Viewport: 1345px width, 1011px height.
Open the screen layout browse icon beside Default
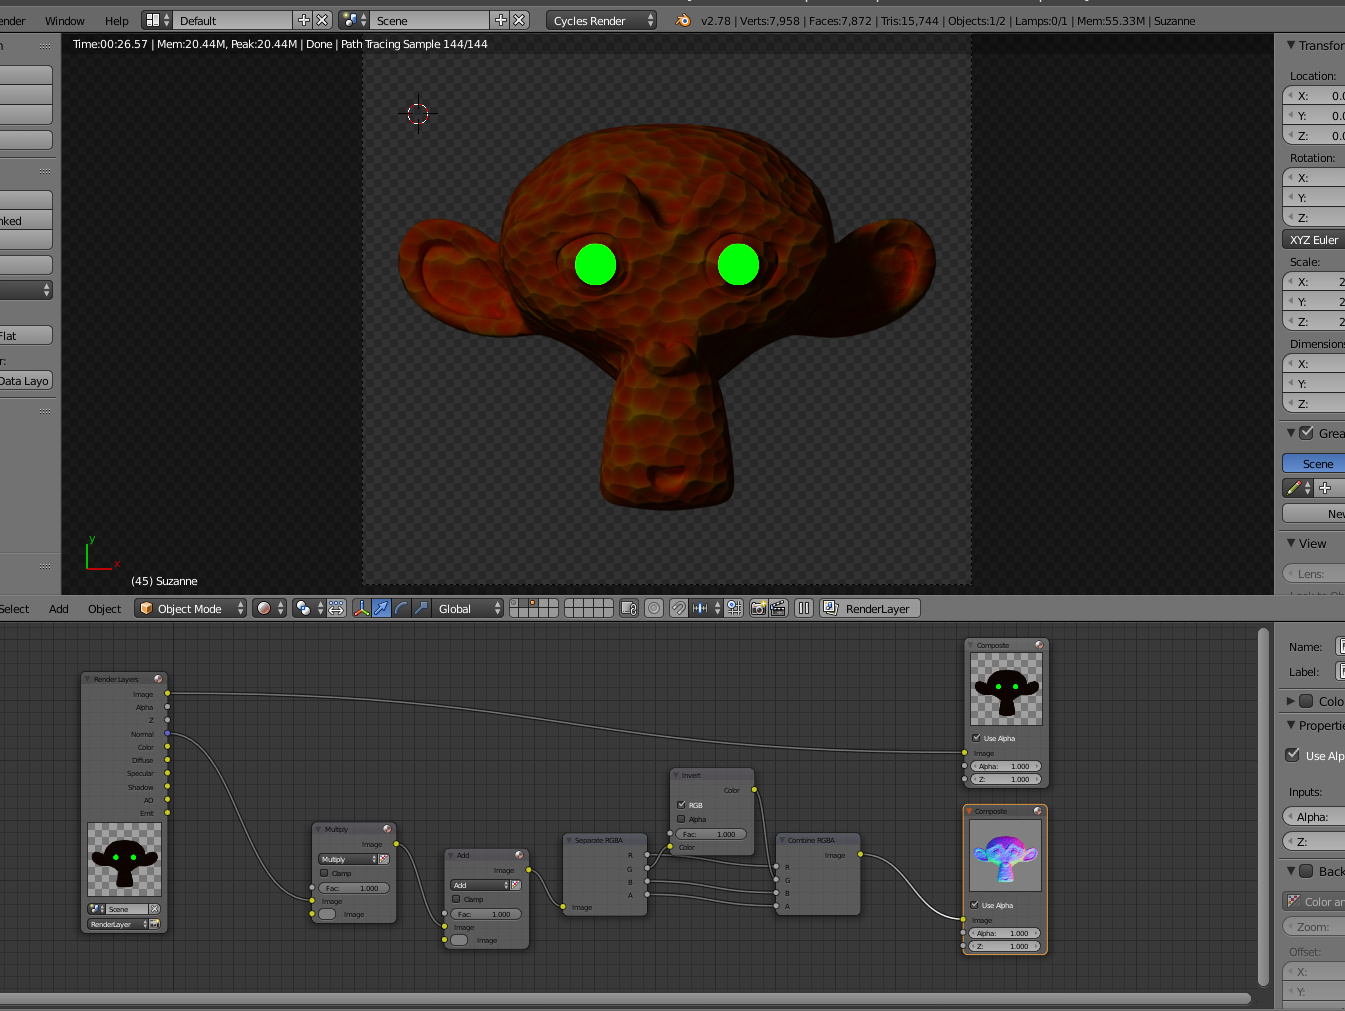(x=157, y=20)
